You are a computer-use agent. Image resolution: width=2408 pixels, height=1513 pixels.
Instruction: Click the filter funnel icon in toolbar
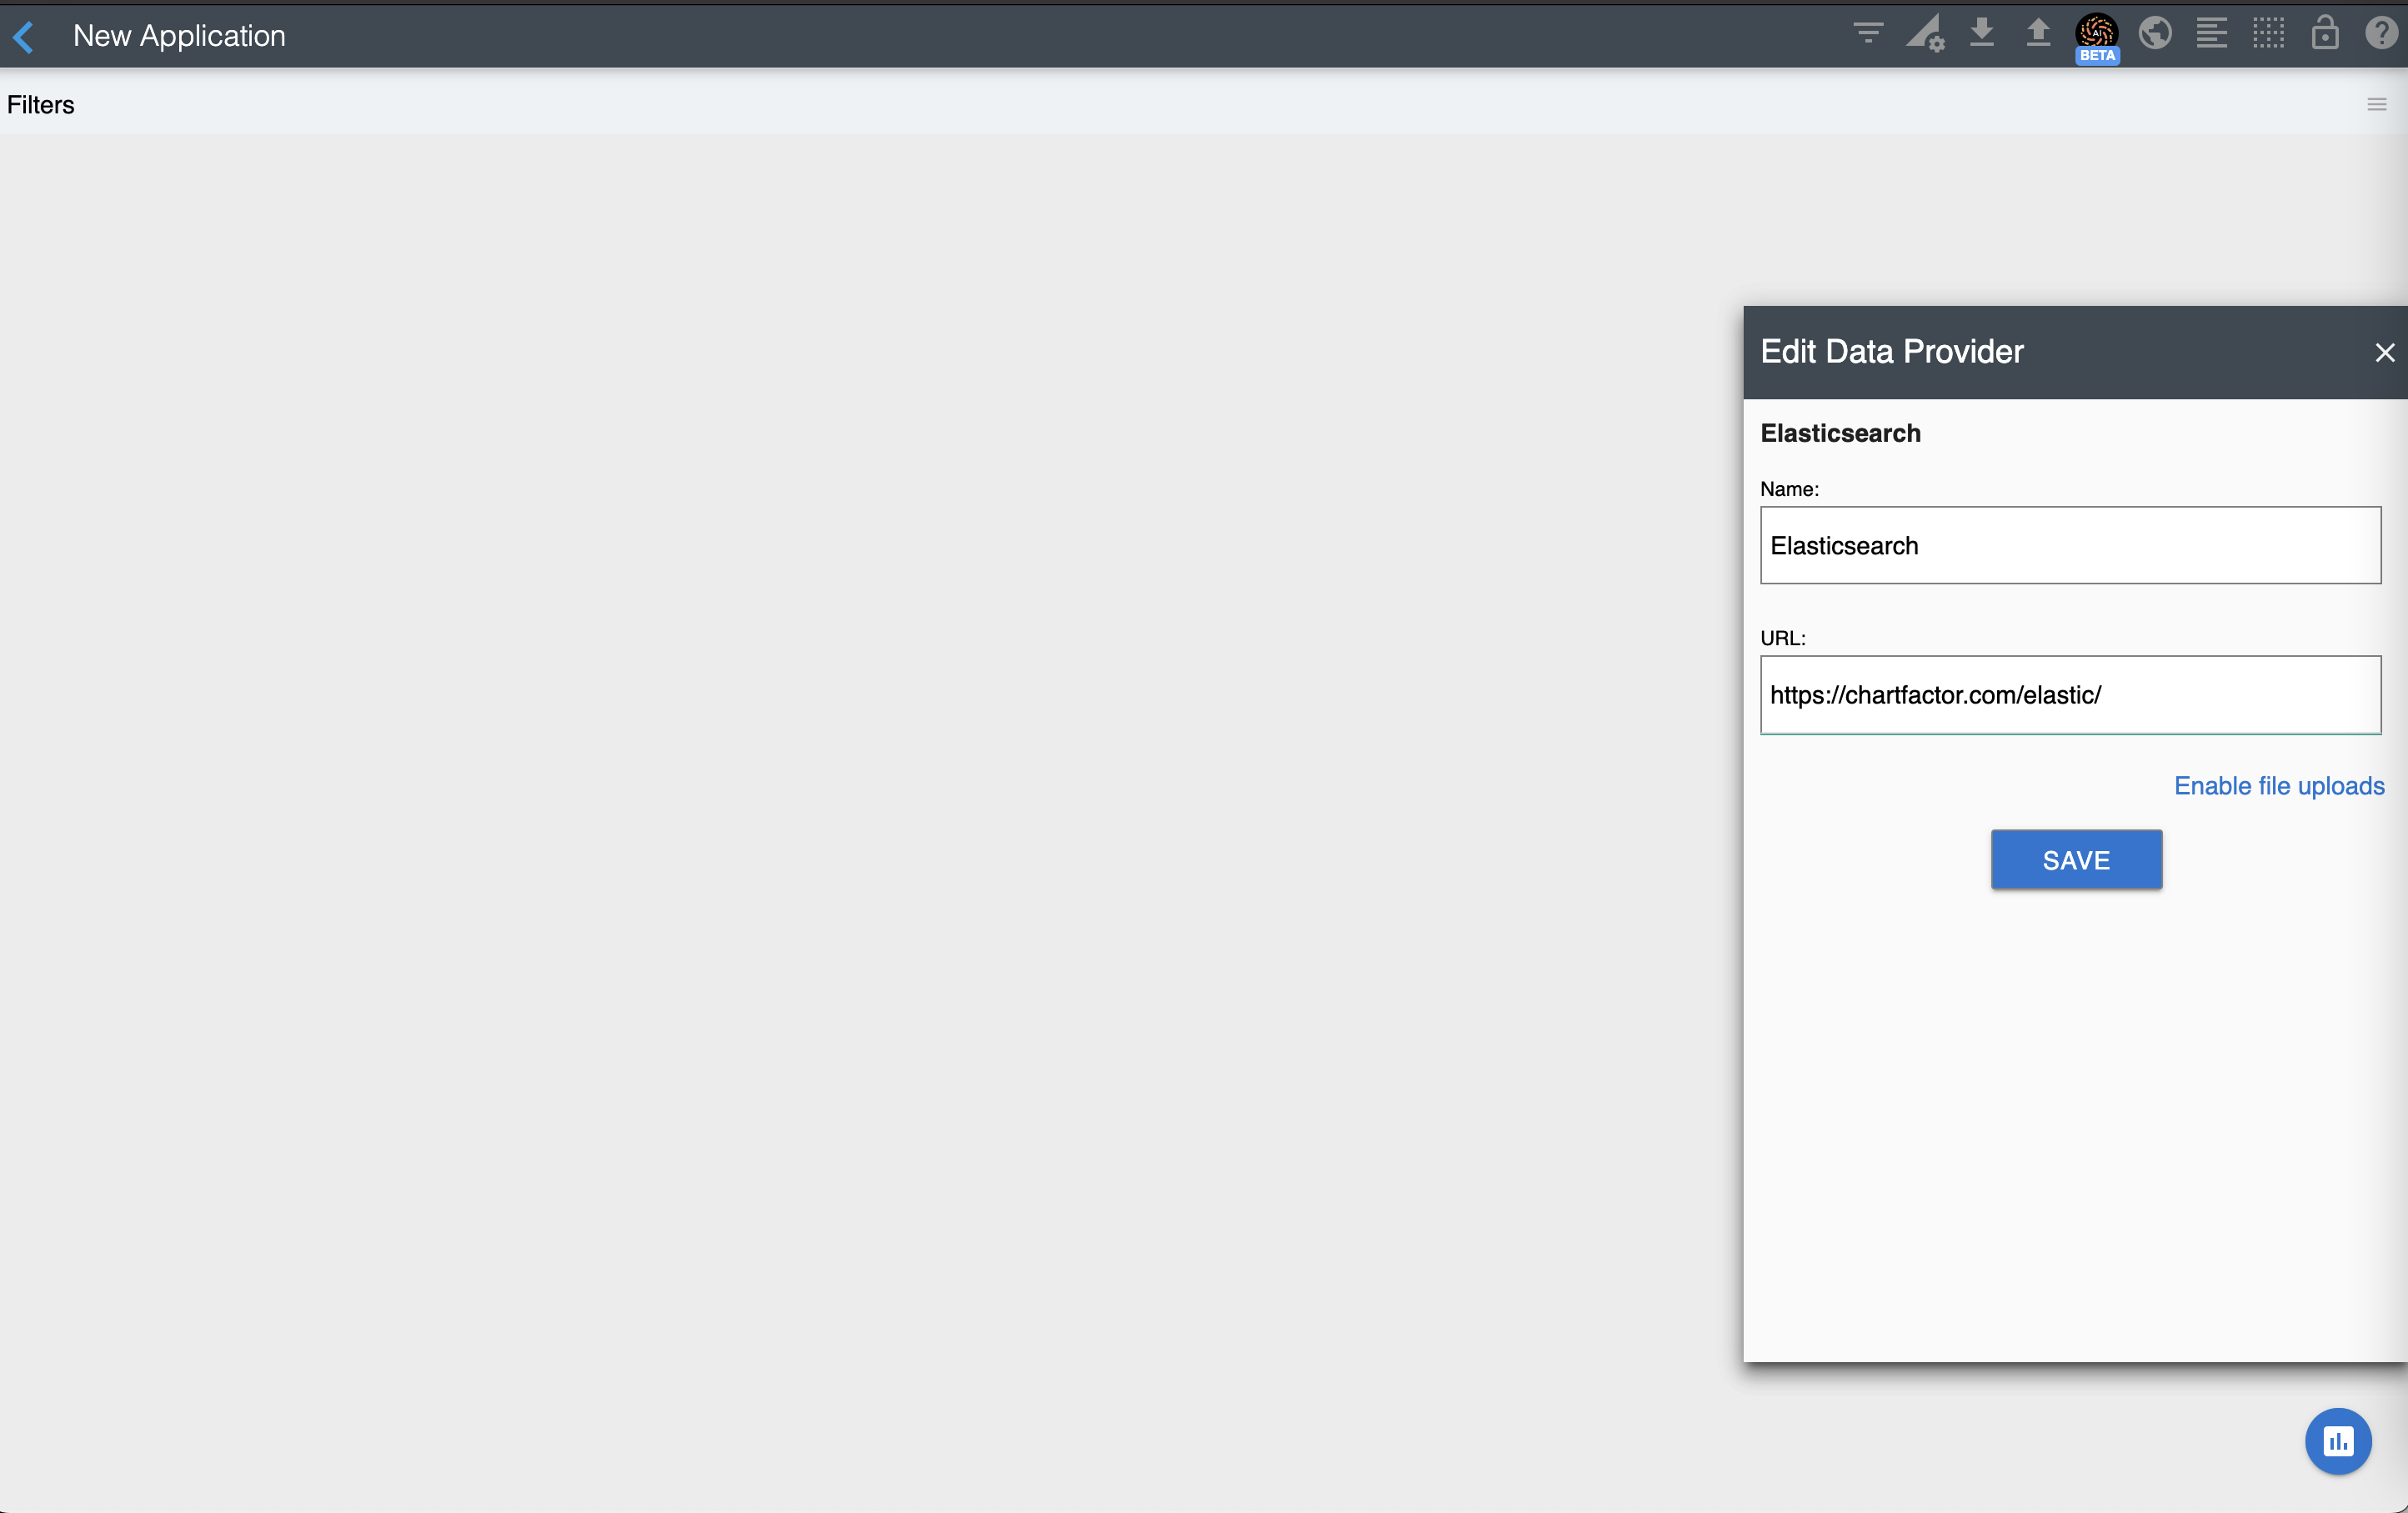point(1867,33)
